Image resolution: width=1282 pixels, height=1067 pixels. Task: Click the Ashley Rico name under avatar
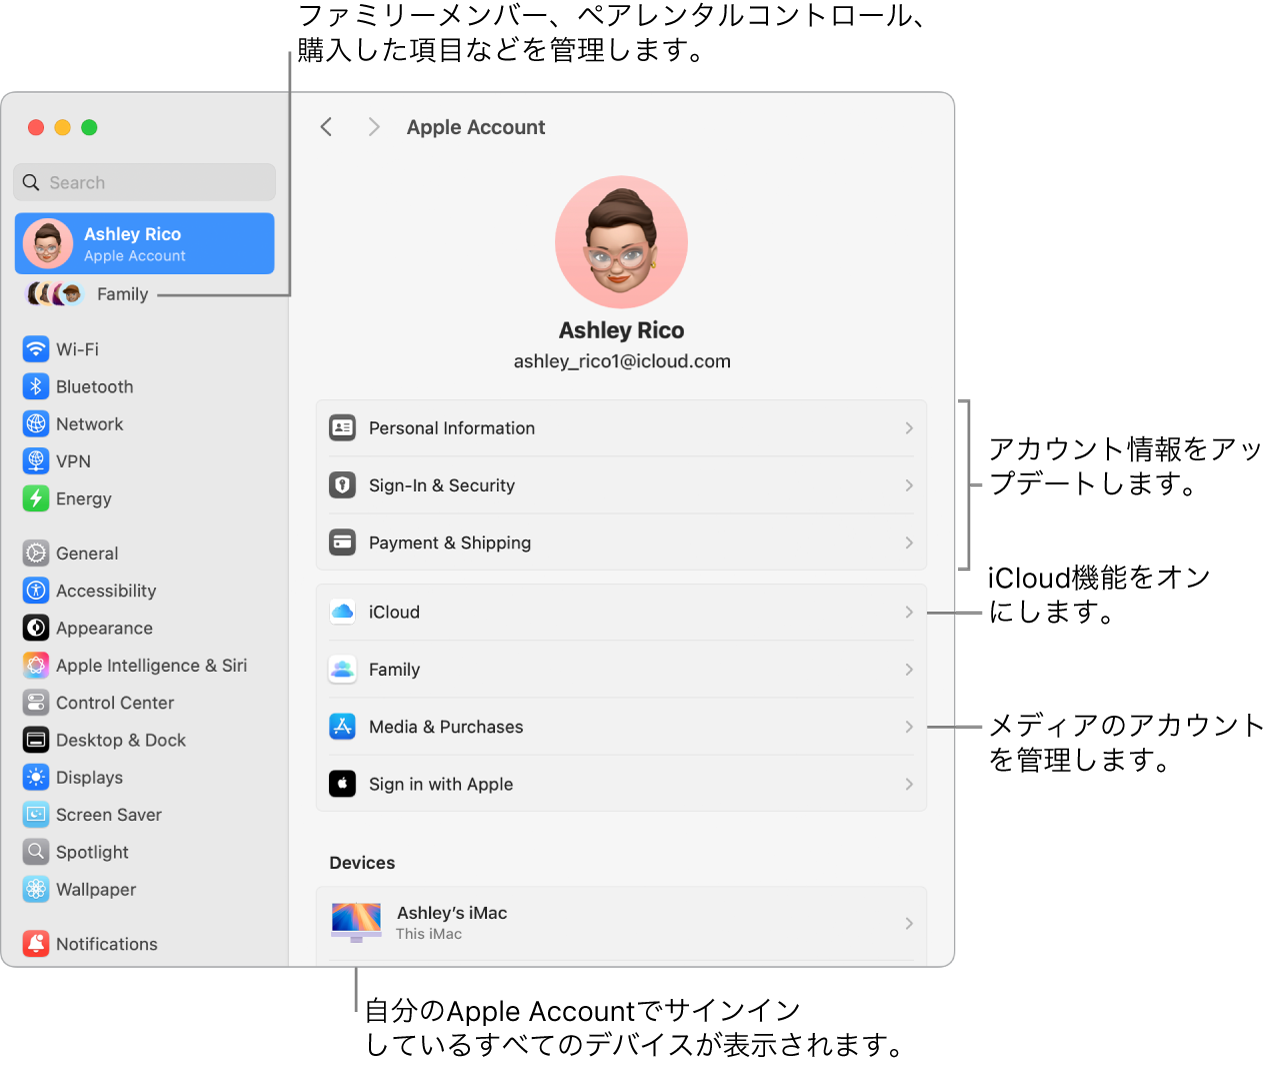coord(621,330)
